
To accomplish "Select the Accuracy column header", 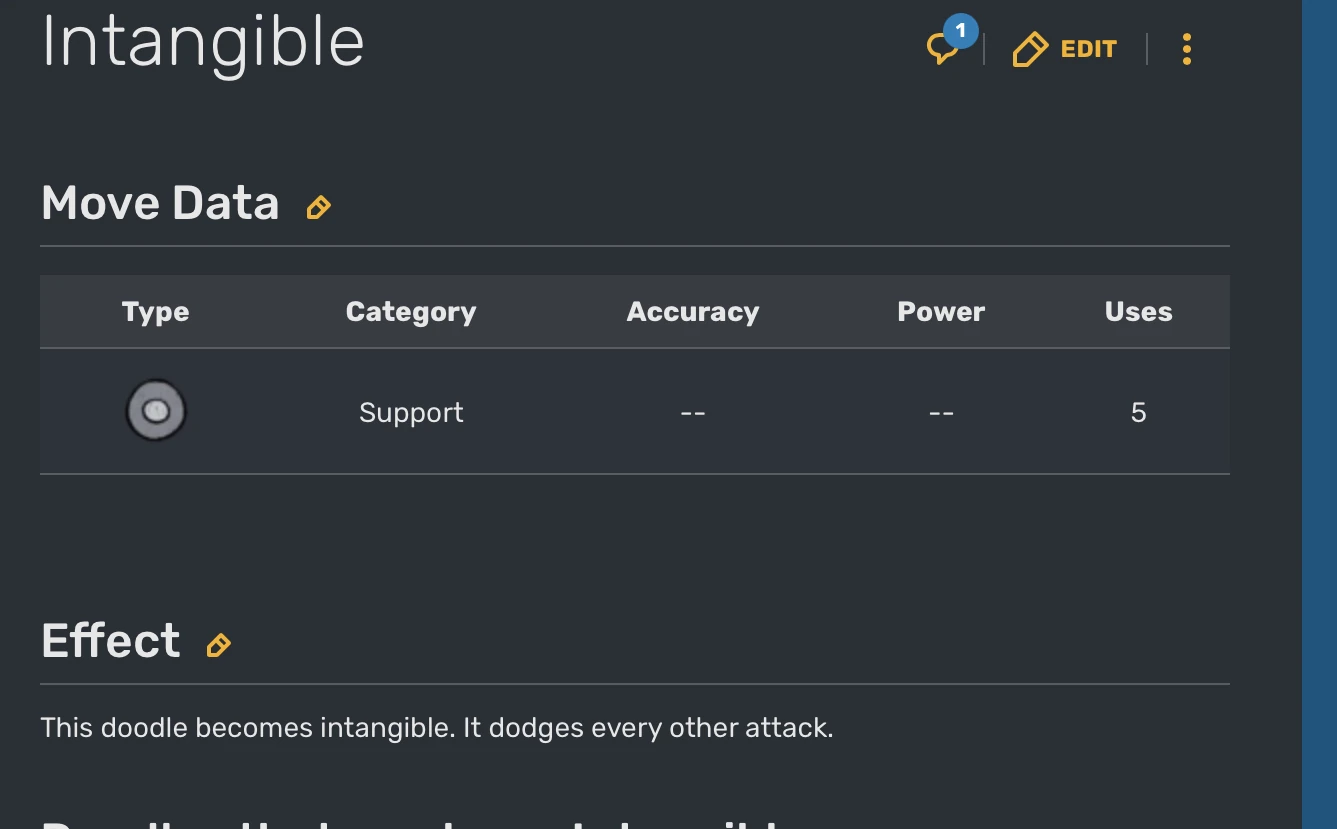I will [693, 312].
